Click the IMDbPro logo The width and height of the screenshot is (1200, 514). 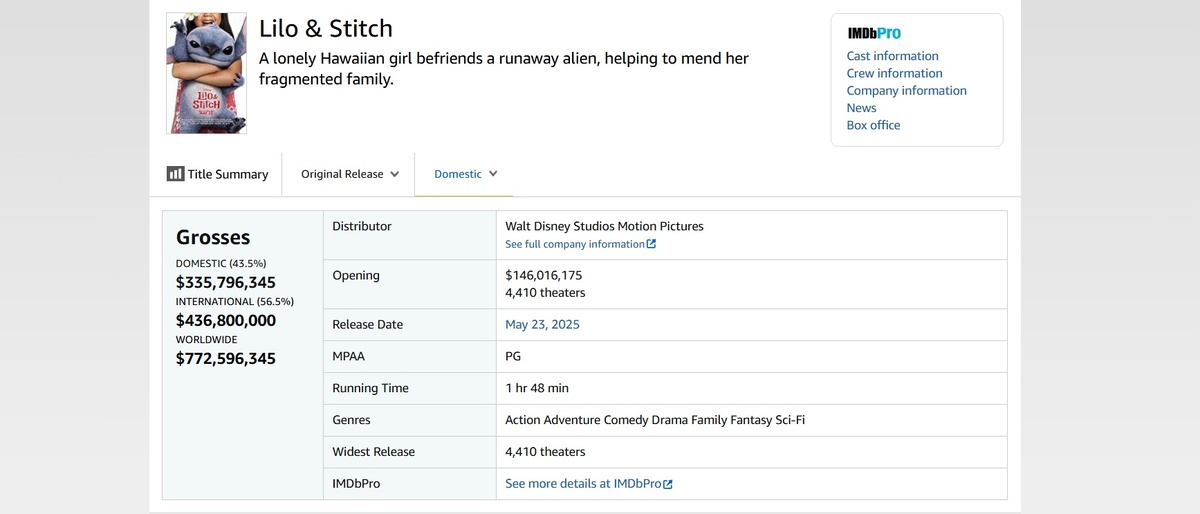874,33
